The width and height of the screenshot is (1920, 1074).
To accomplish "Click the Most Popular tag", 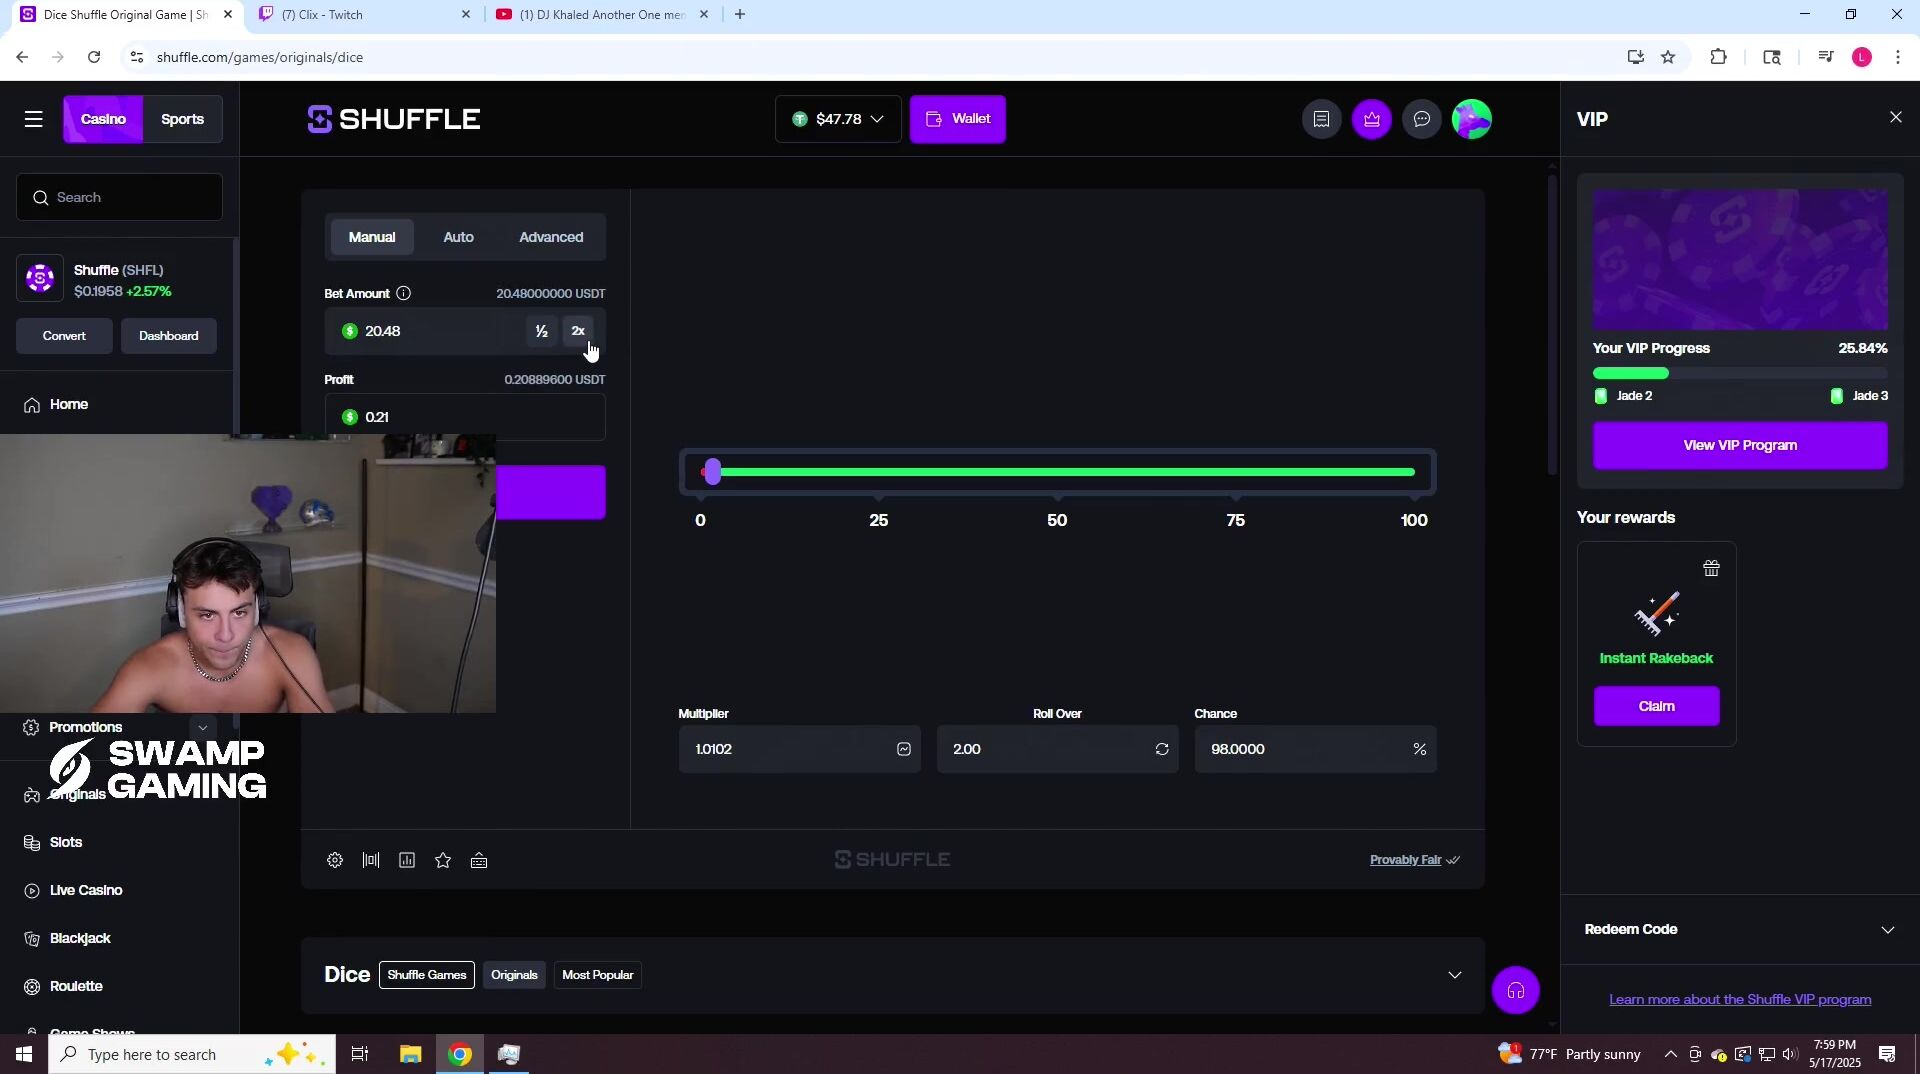I will (597, 975).
